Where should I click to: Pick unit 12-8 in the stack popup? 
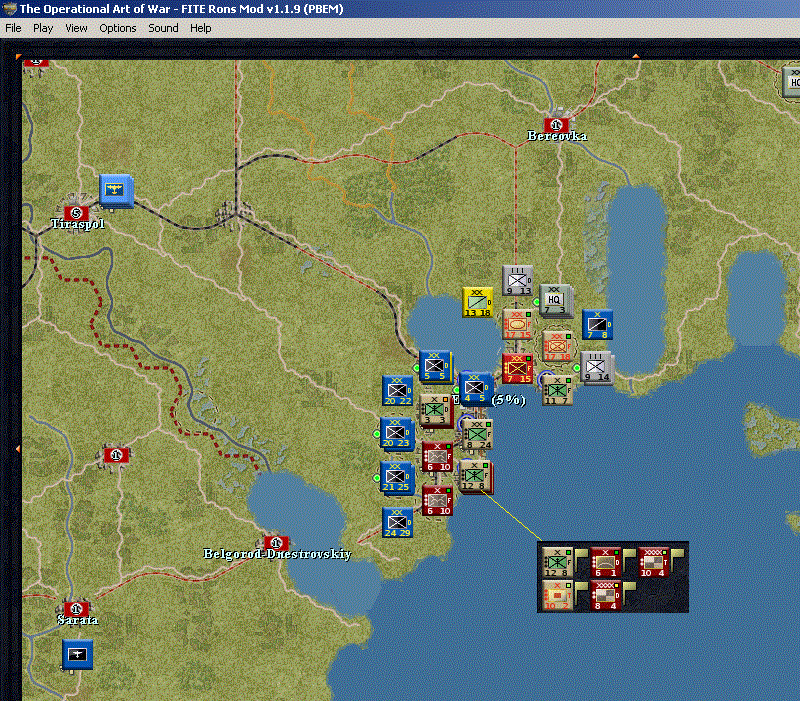pos(557,563)
